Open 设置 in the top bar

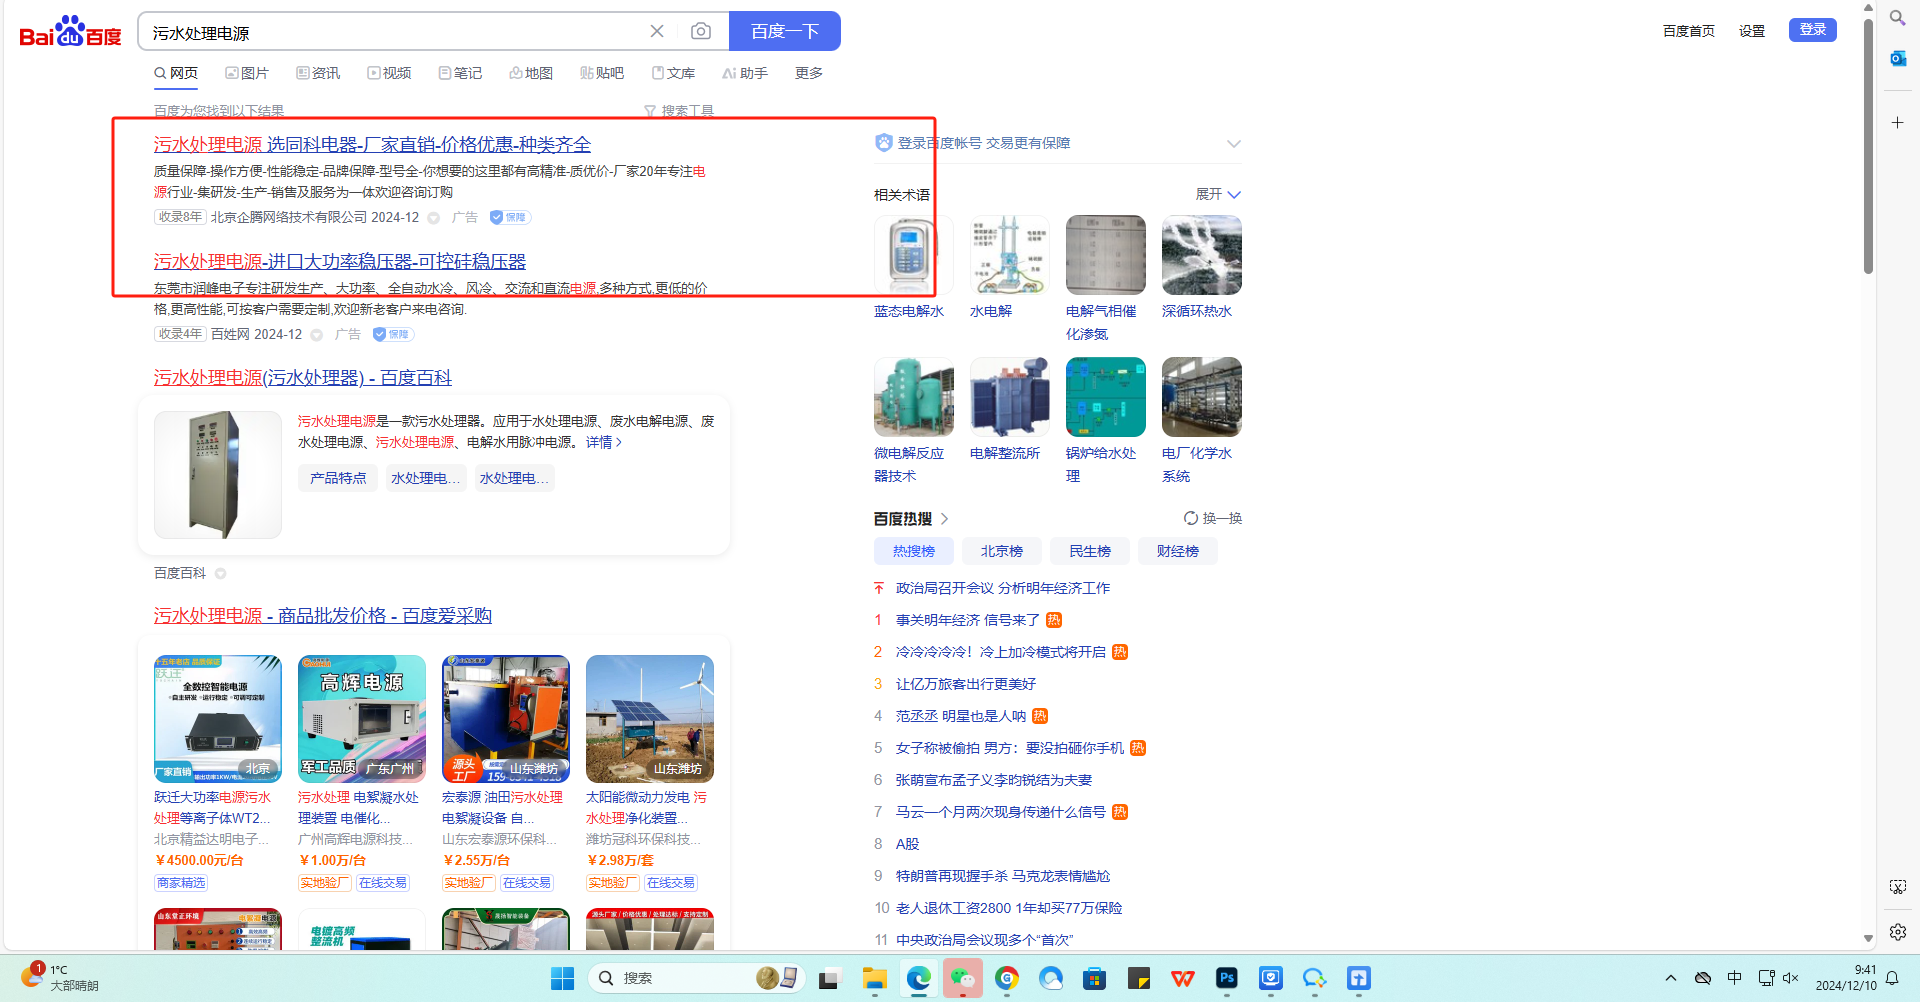click(1752, 31)
